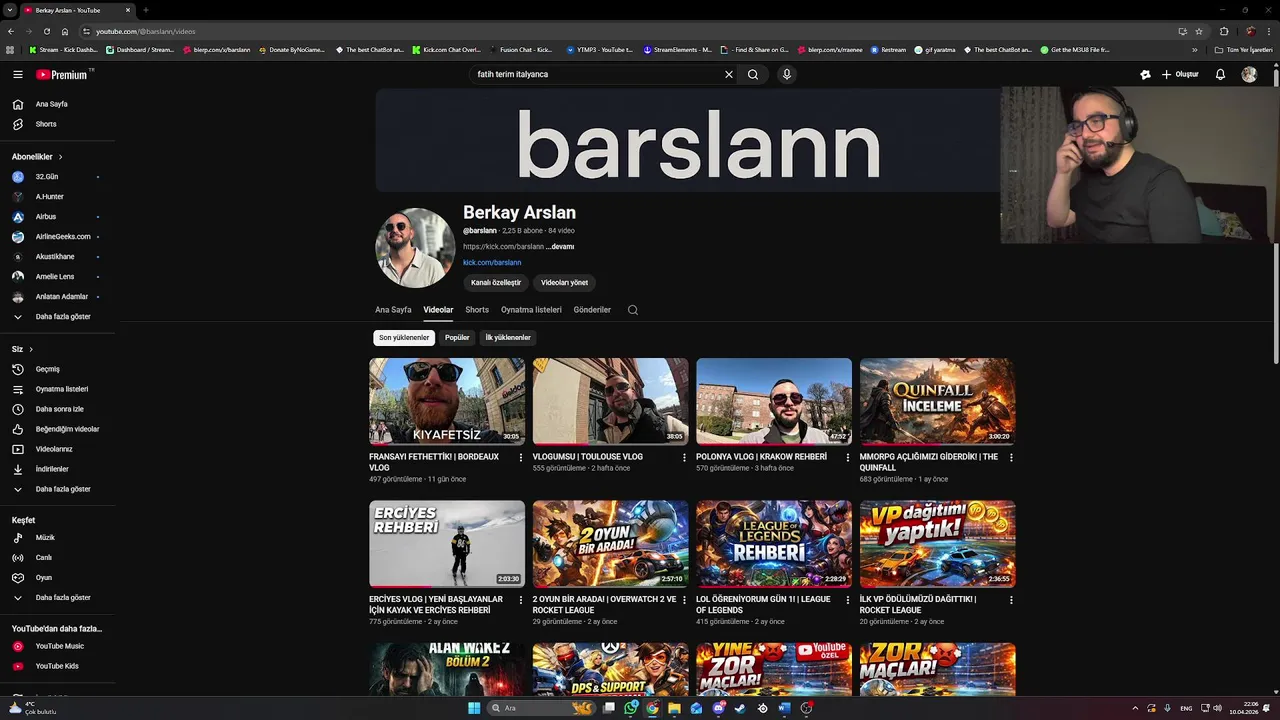Screen dimensions: 1280x720
Task: Open the Siz section chevron
Action: click(x=31, y=349)
